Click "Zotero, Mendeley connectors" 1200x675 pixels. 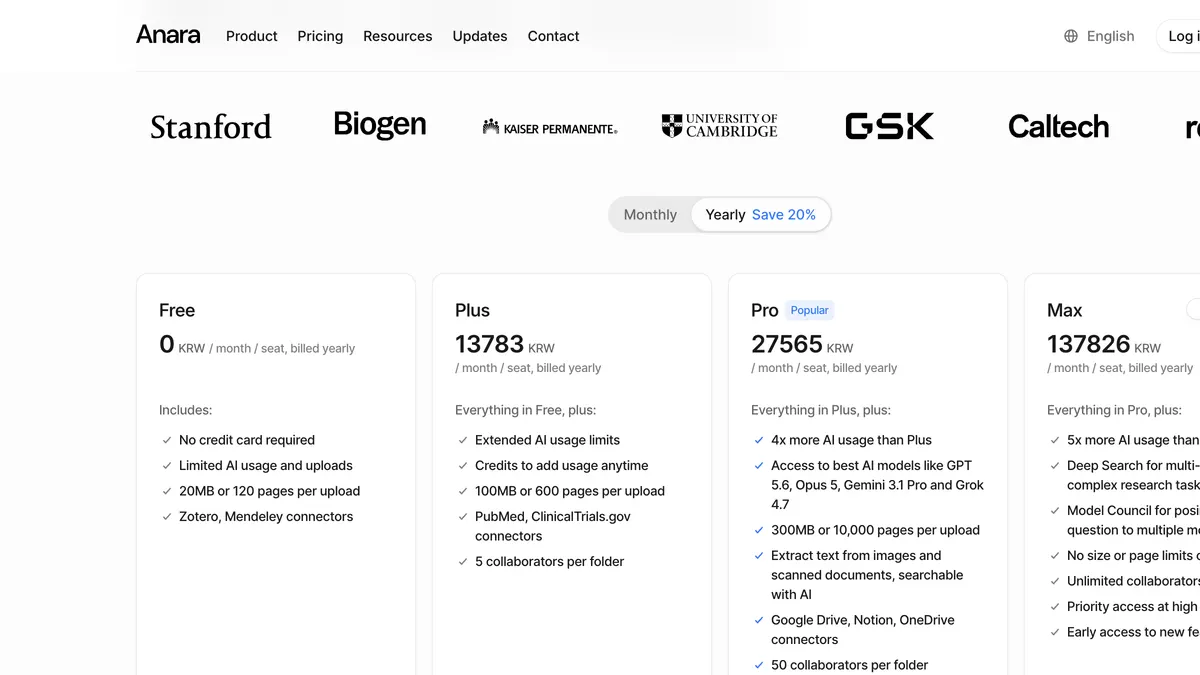tap(266, 516)
